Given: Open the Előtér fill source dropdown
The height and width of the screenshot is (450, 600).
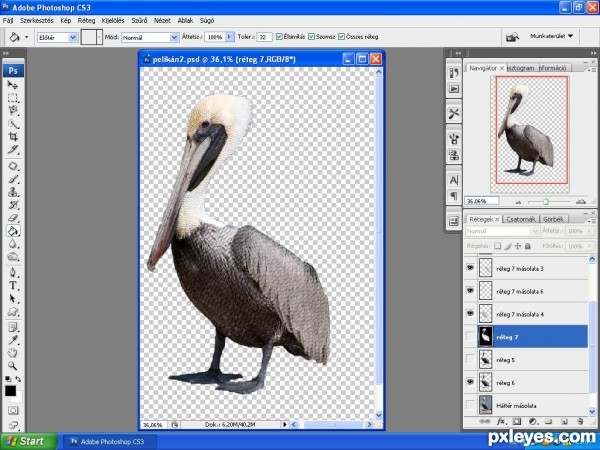Looking at the screenshot, I should (73, 37).
